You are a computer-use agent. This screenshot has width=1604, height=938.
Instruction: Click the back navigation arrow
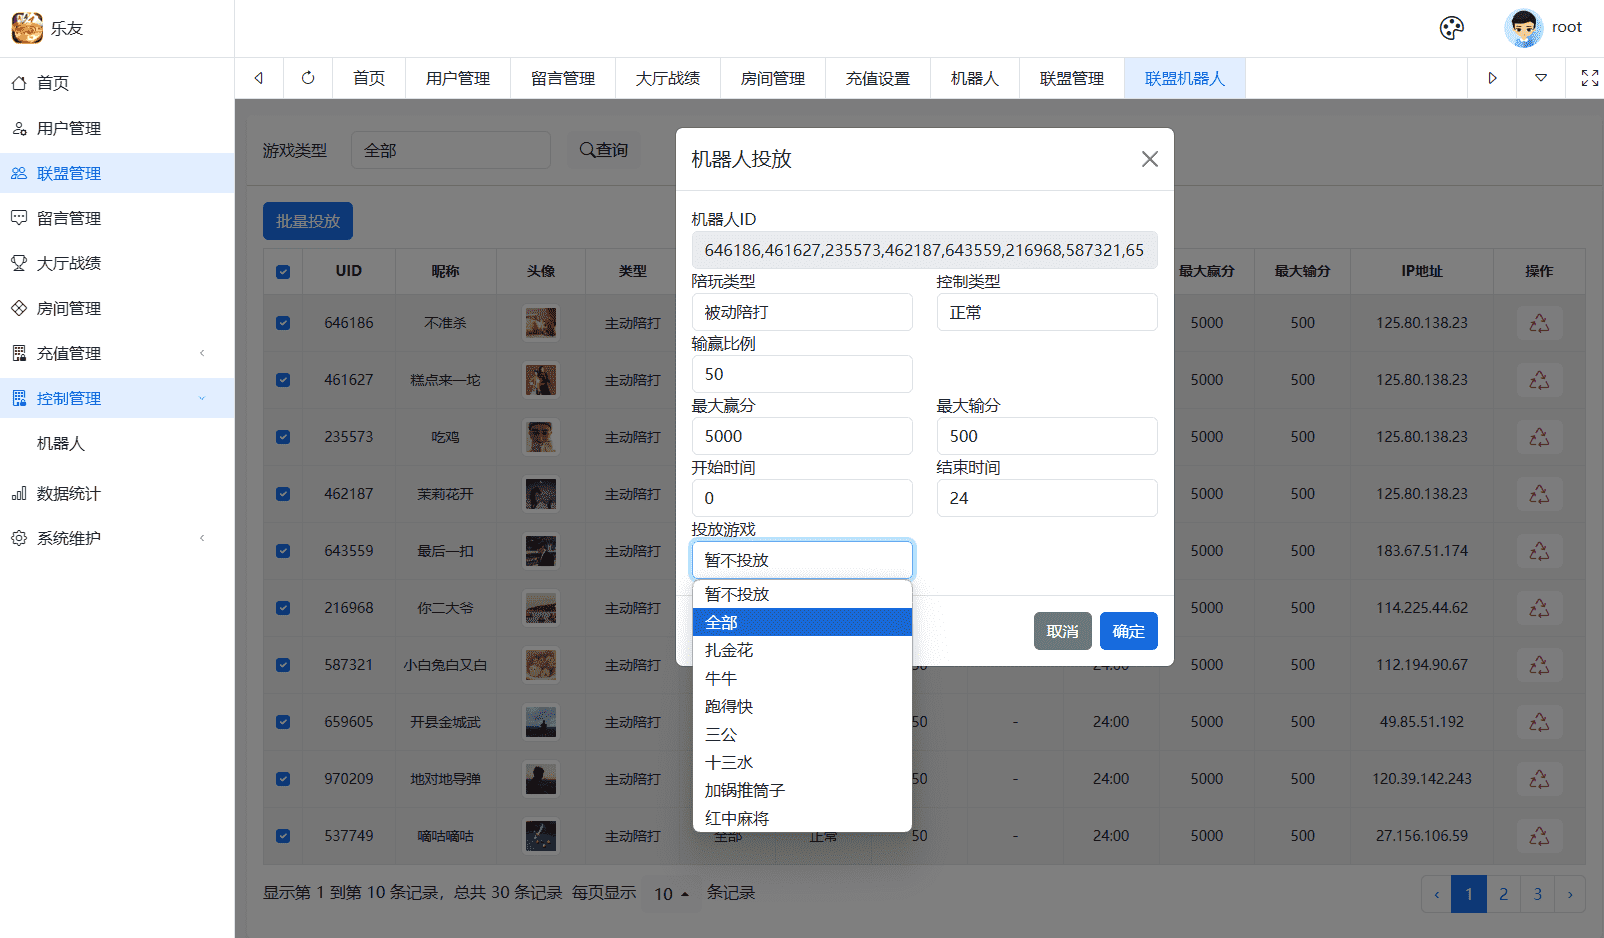point(258,78)
